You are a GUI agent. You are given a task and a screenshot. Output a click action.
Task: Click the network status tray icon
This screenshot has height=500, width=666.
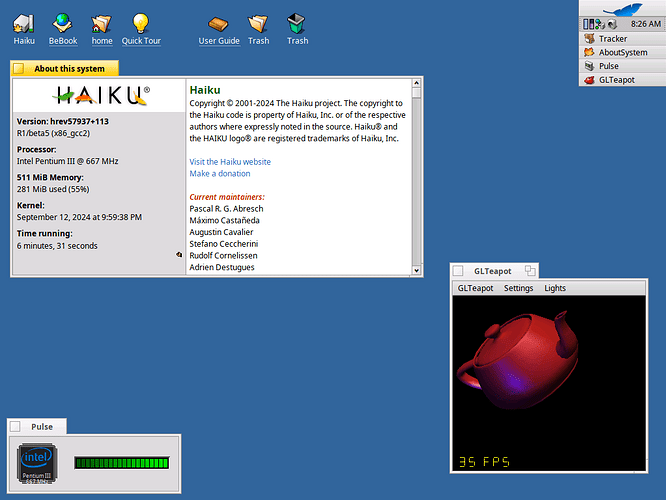600,24
